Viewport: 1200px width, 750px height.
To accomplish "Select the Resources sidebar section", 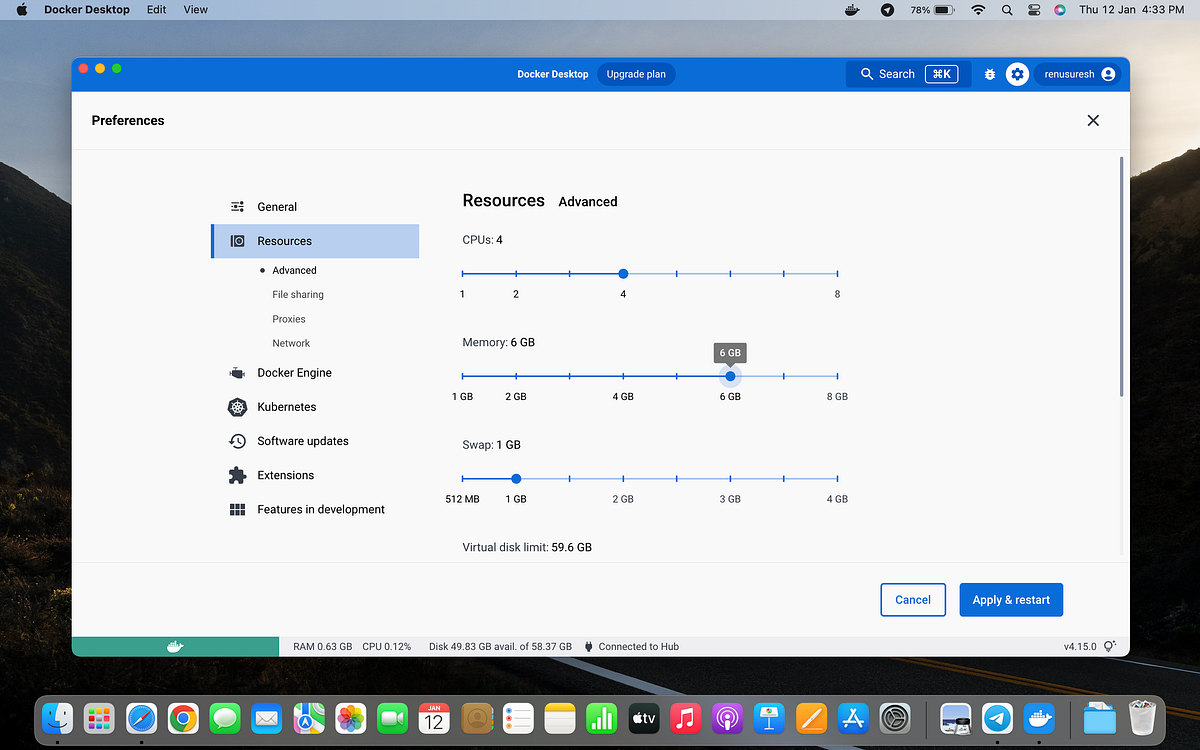I will click(314, 241).
